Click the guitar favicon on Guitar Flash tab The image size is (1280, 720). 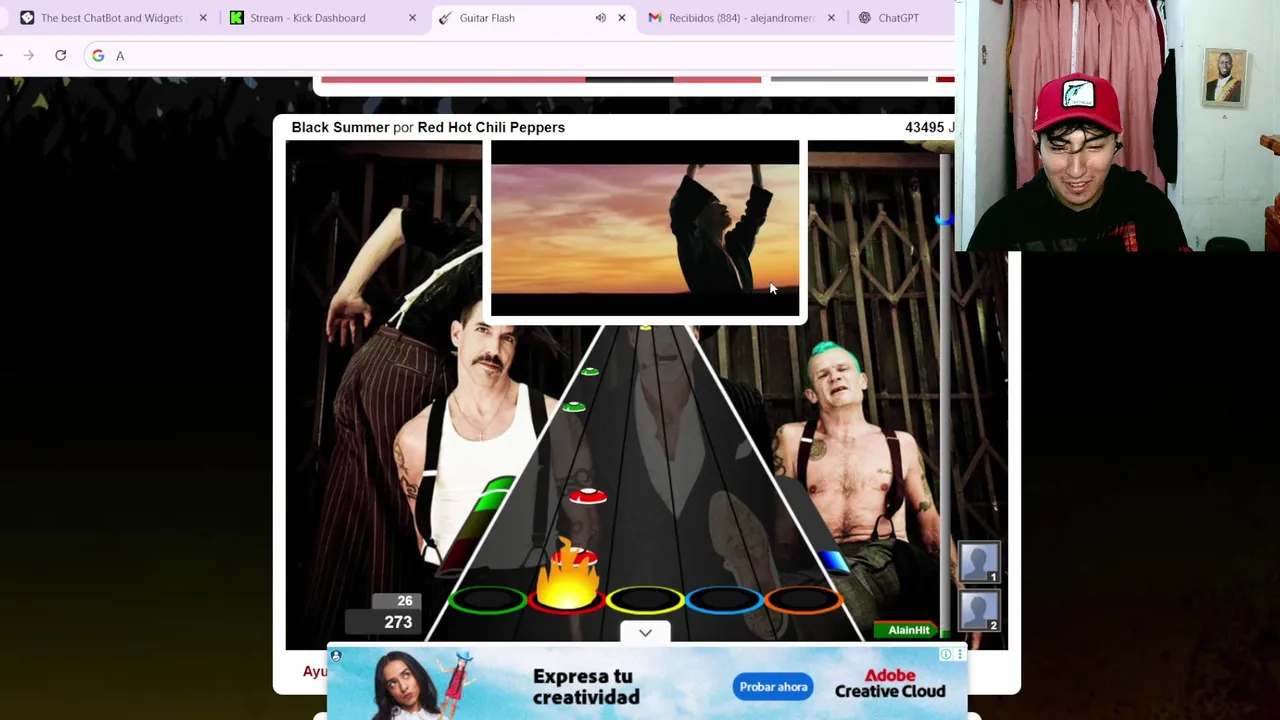click(445, 18)
